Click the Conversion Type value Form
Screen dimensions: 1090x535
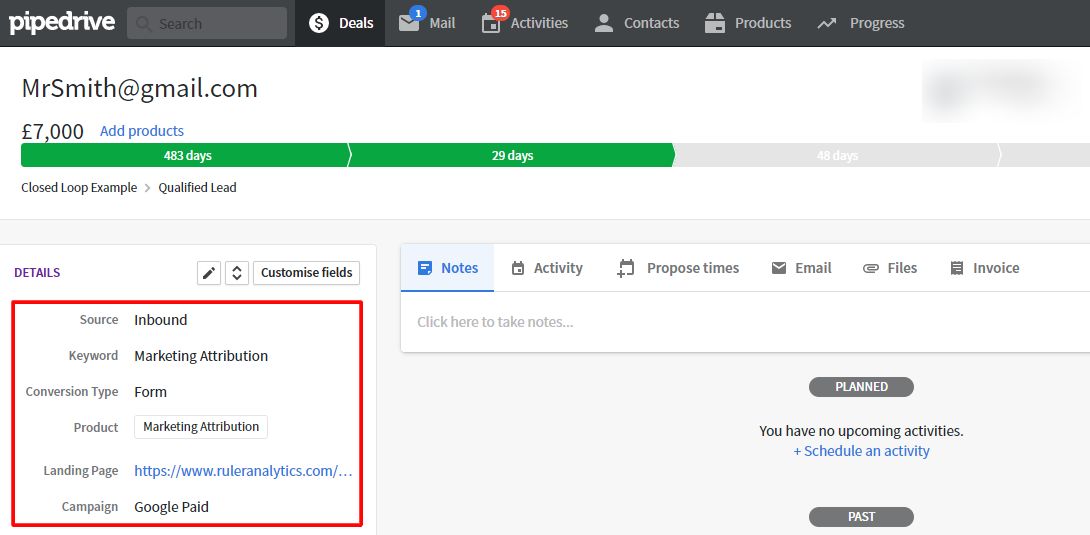pos(150,392)
